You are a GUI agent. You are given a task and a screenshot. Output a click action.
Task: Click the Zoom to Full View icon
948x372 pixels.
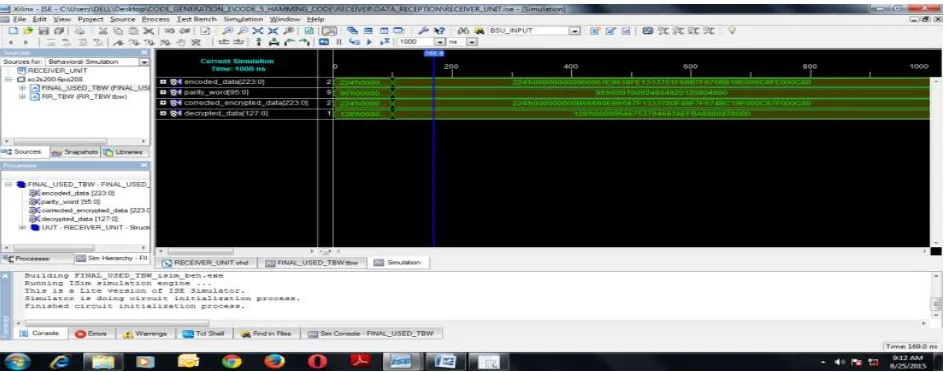(x=258, y=30)
